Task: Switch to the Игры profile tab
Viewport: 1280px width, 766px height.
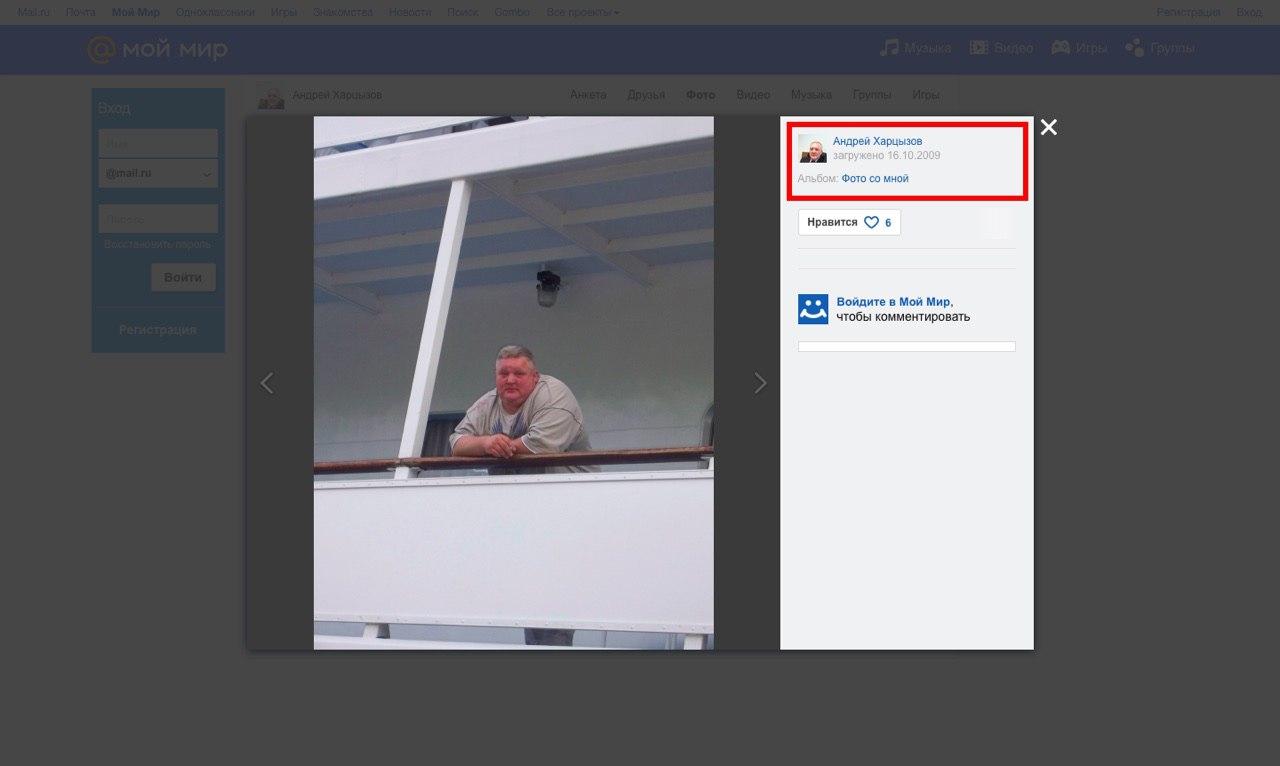Action: pos(925,95)
